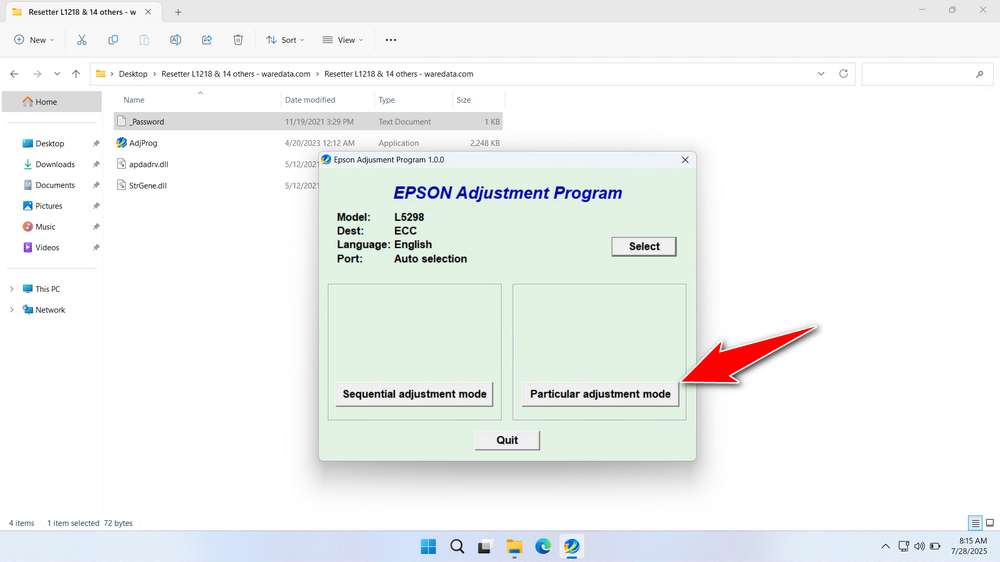Image resolution: width=1000 pixels, height=562 pixels.
Task: Click the battery tray icon
Action: 935,546
